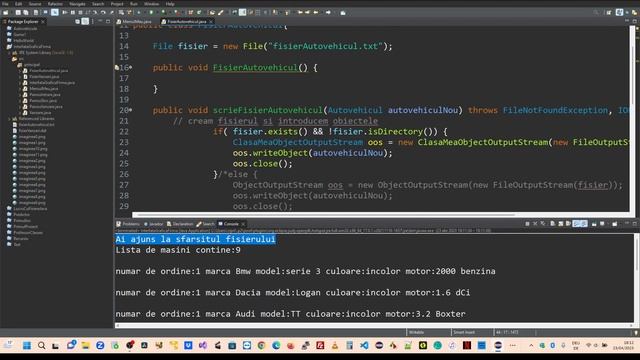Expand the JRE System Library node
The height and width of the screenshot is (360, 640).
click(9, 53)
